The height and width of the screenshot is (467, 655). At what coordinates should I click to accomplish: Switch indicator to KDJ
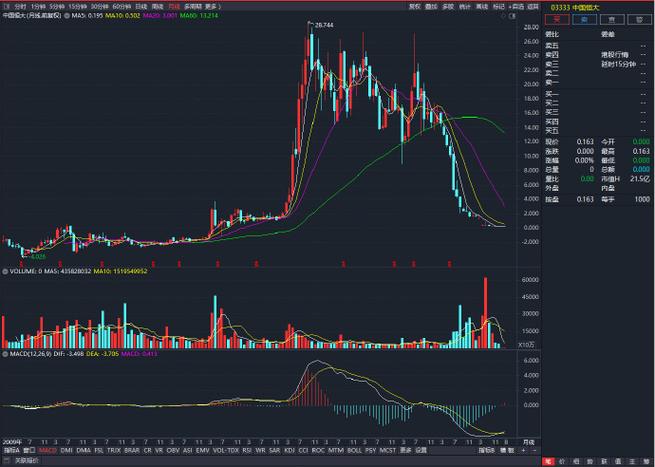[289, 450]
